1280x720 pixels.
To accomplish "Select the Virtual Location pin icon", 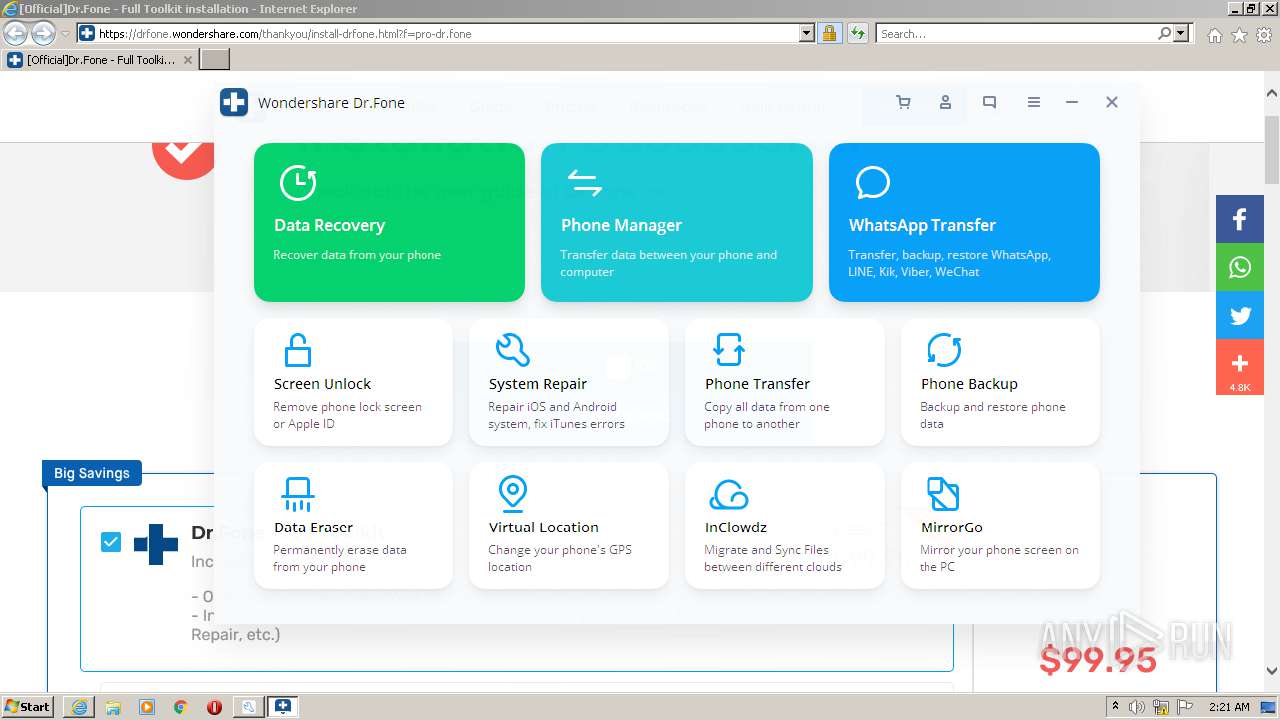I will coord(512,494).
